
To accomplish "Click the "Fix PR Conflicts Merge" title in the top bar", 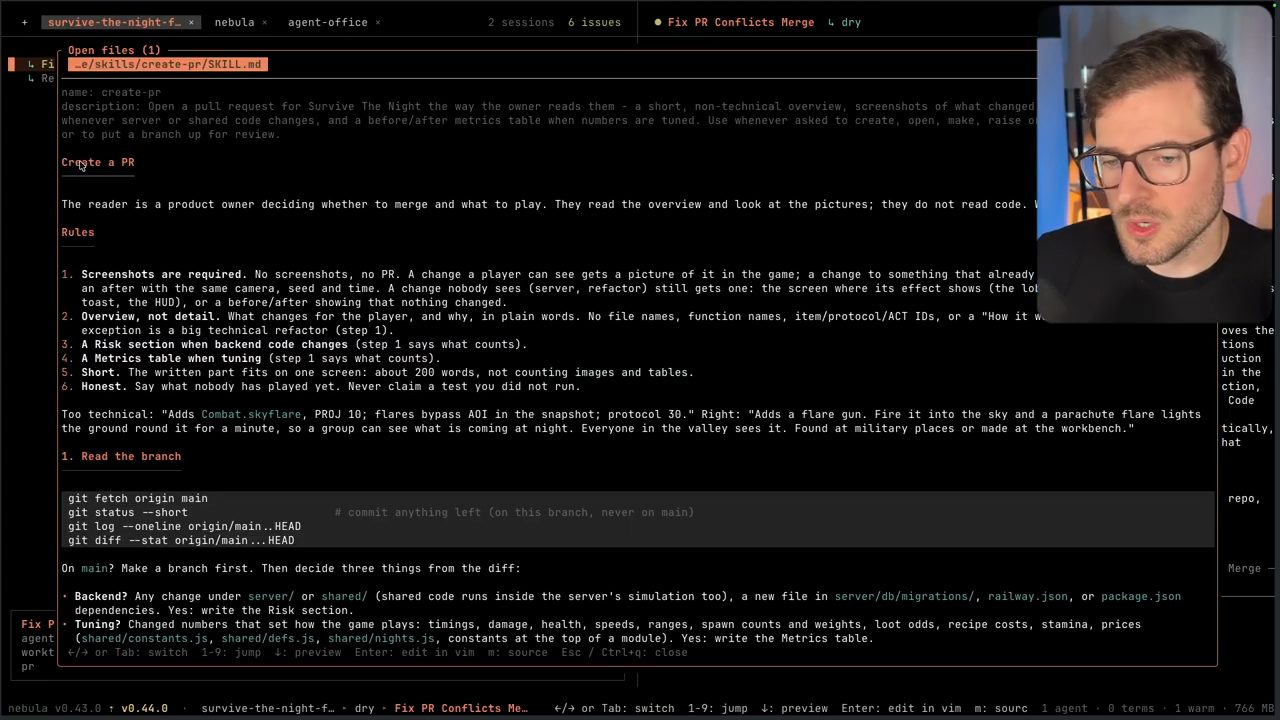I will [x=741, y=22].
